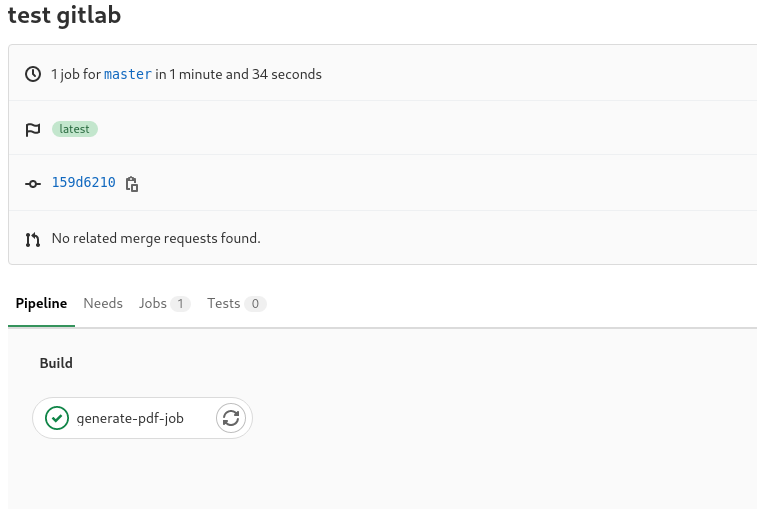Click the merge request icon
Viewport: 757px width, 509px height.
coord(33,240)
